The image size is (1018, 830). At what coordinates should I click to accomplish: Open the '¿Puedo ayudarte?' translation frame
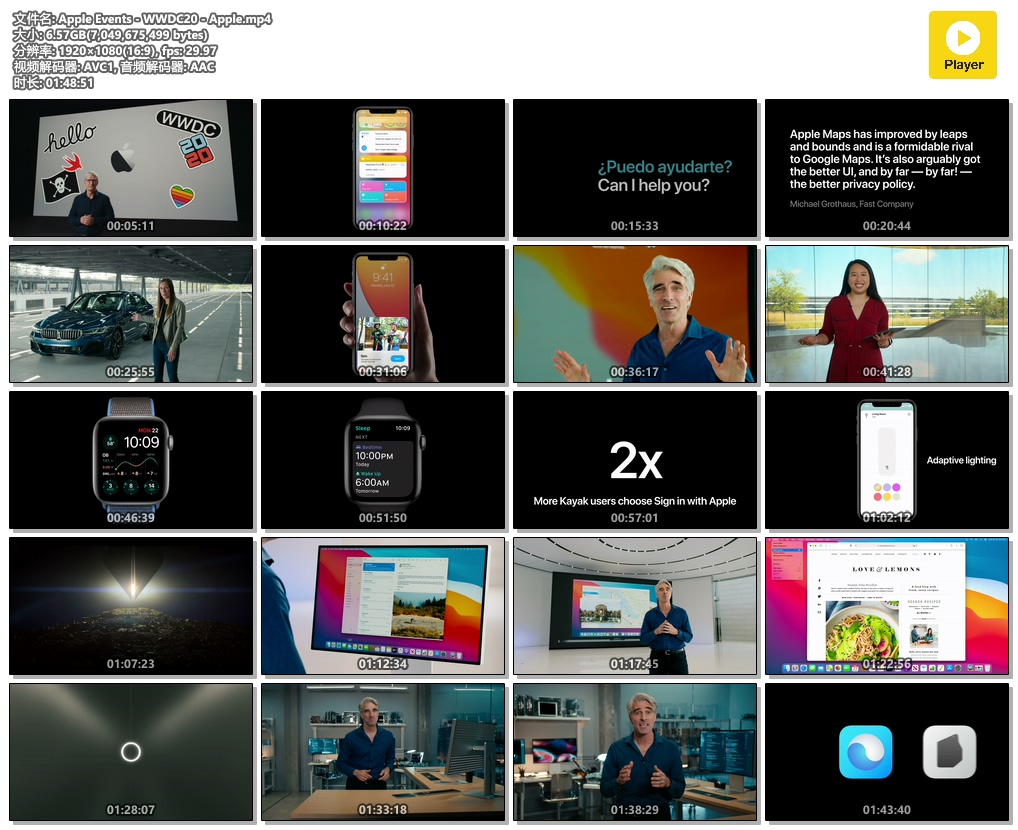pos(635,167)
